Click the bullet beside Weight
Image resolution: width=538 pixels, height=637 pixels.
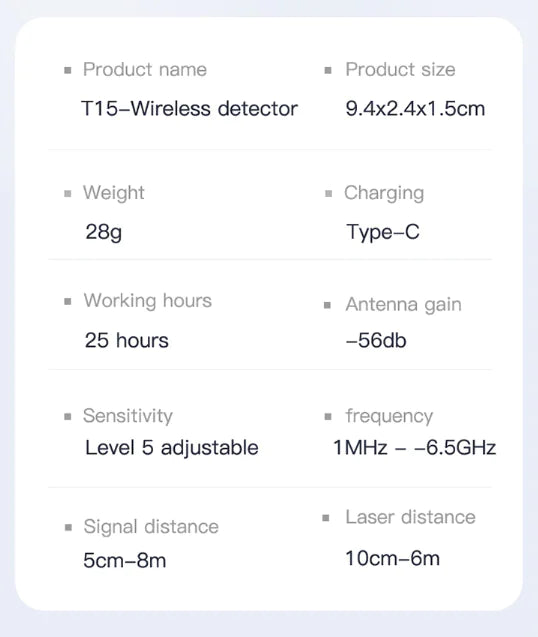[68, 194]
